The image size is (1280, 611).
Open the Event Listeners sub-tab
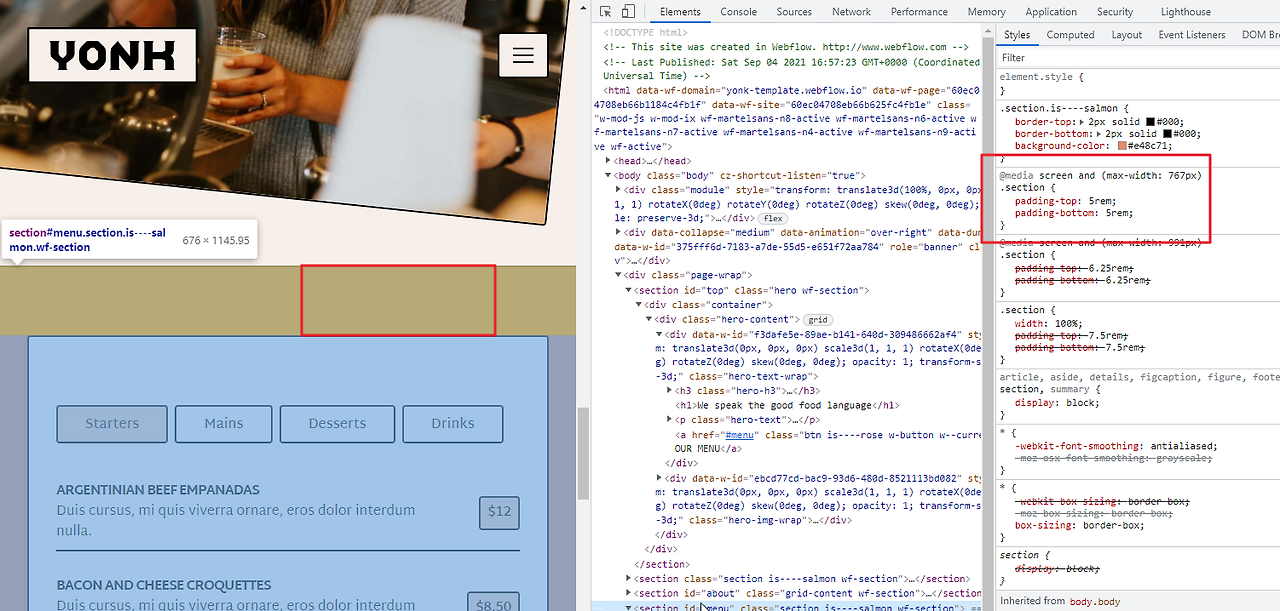1191,35
